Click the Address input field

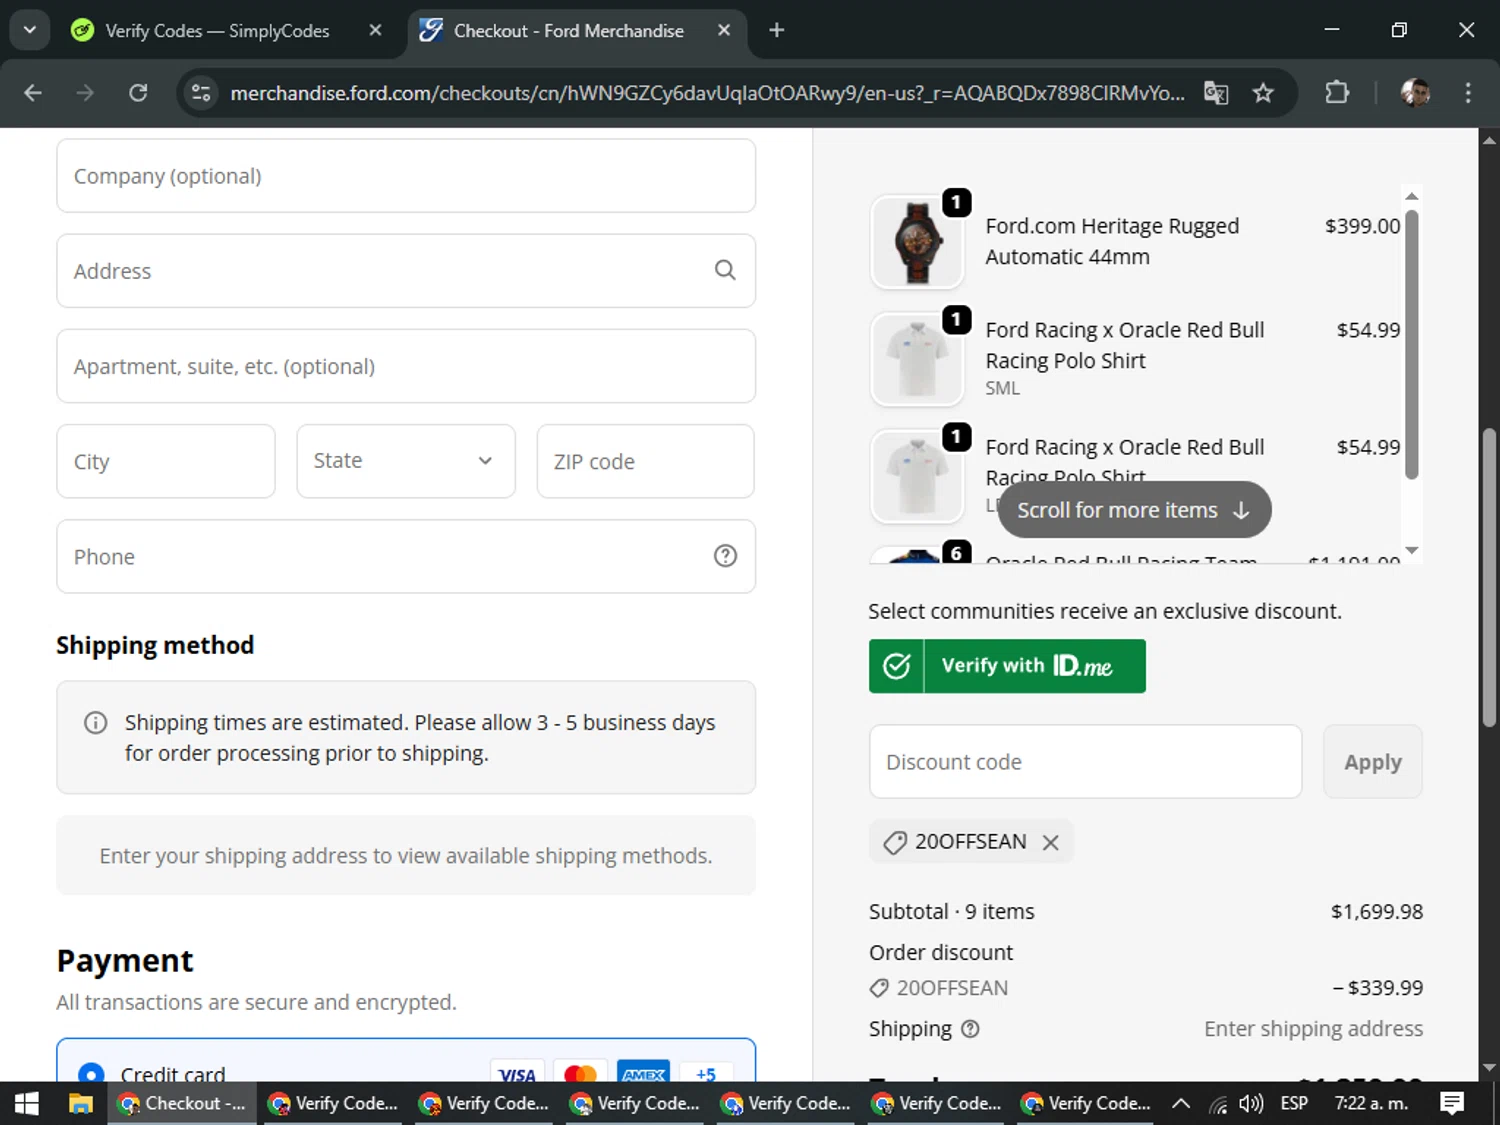406,271
